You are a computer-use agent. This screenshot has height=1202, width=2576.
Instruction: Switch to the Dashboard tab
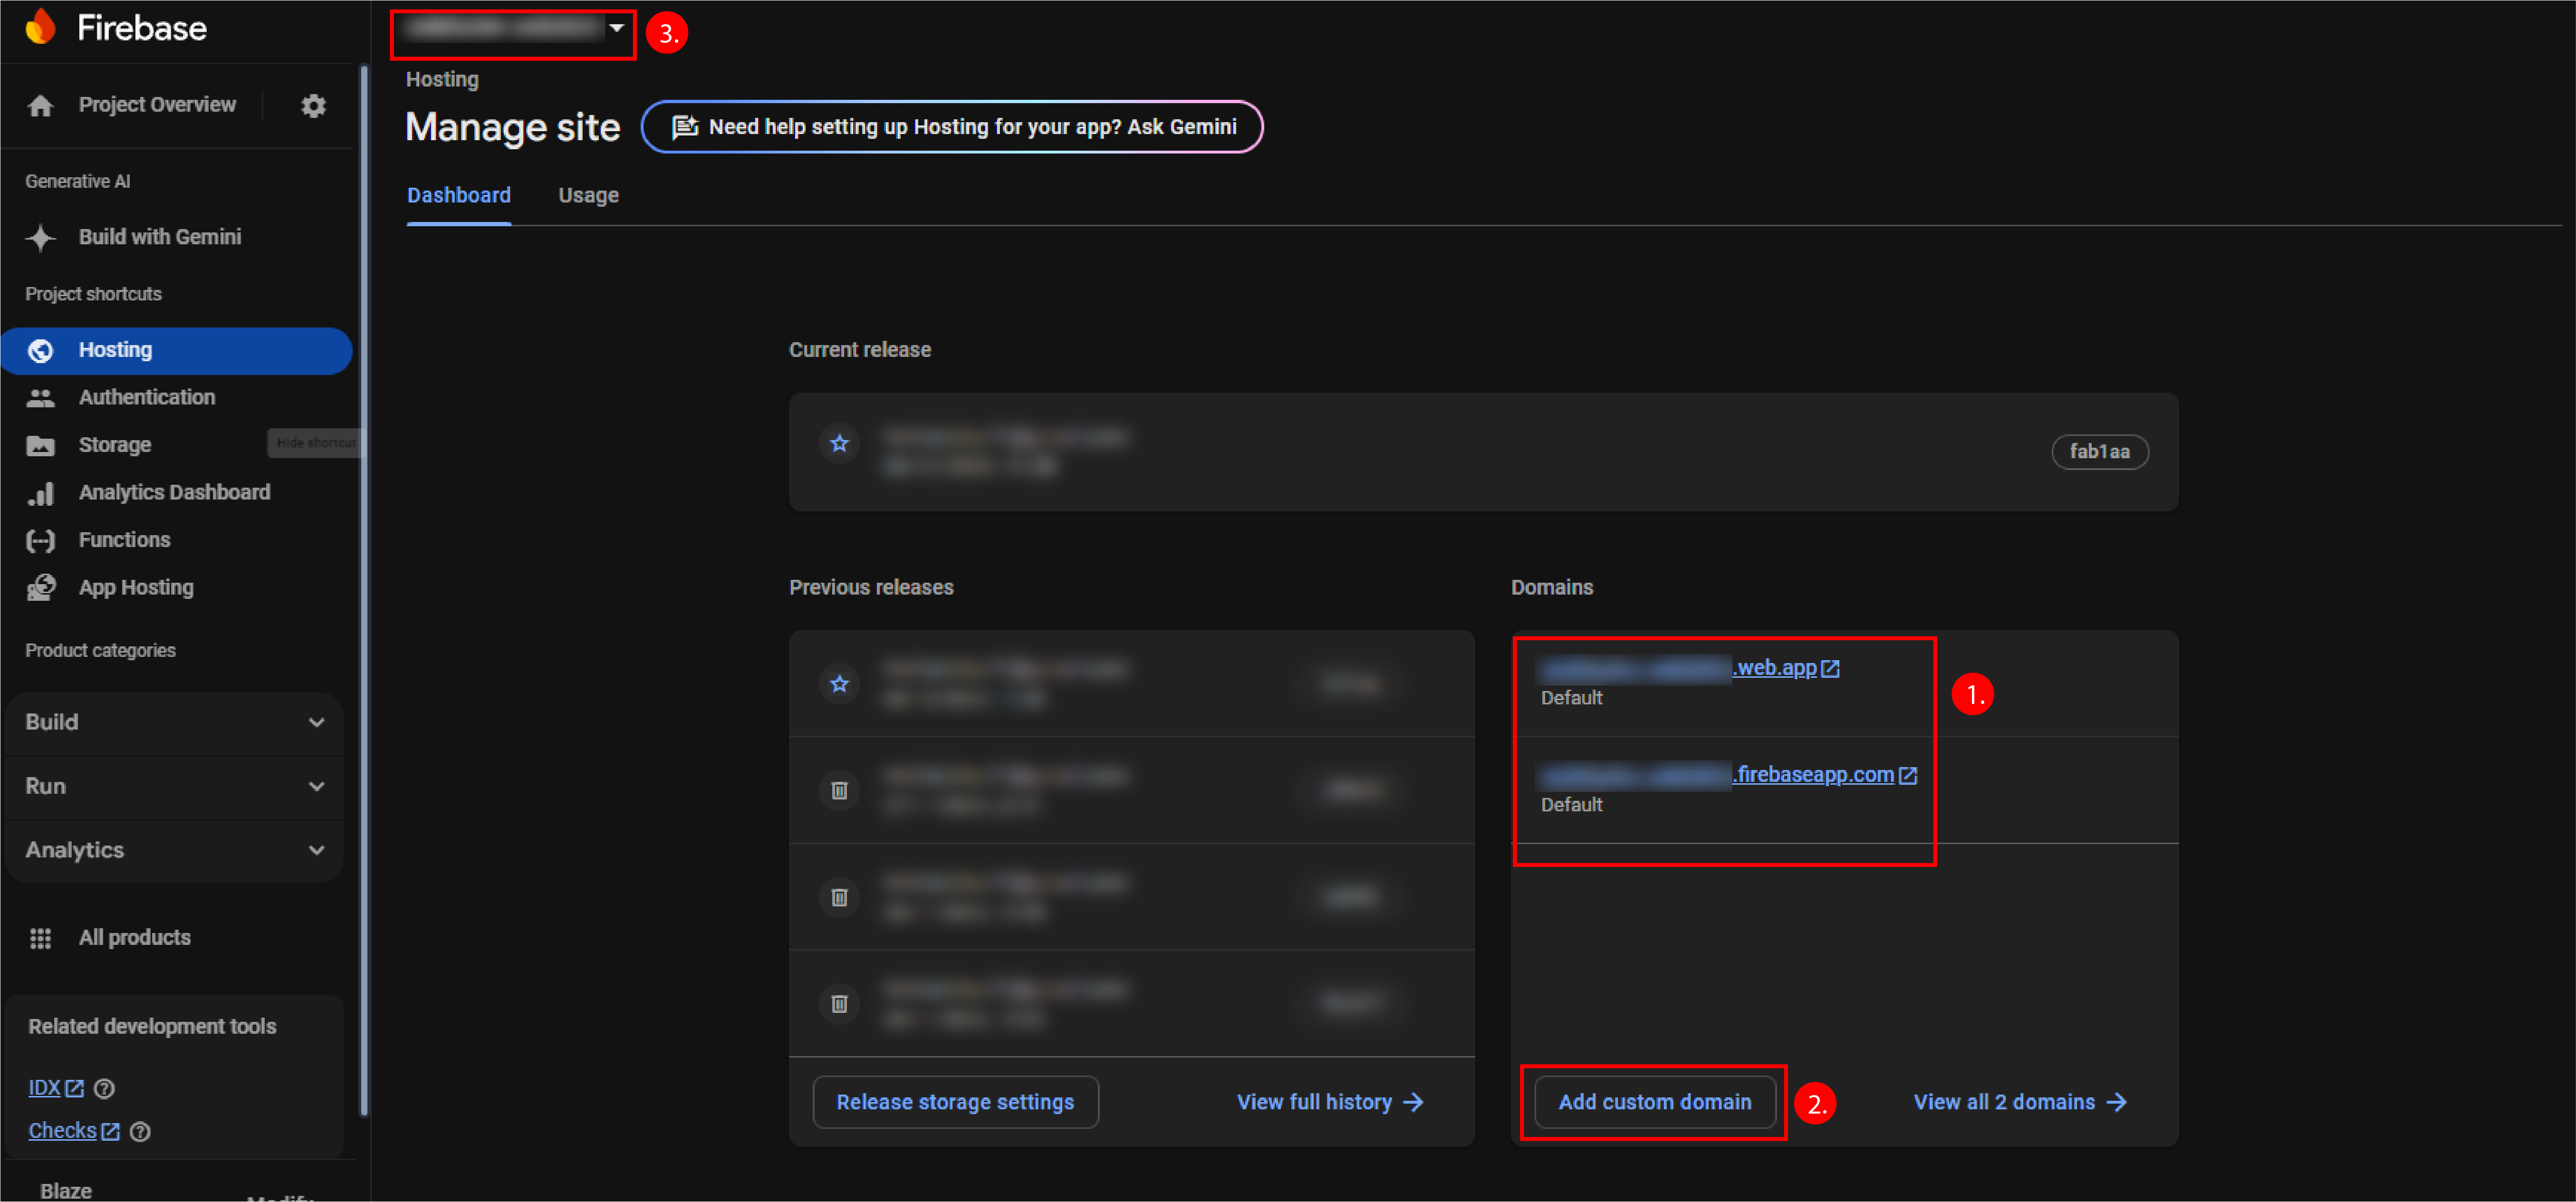(x=459, y=196)
